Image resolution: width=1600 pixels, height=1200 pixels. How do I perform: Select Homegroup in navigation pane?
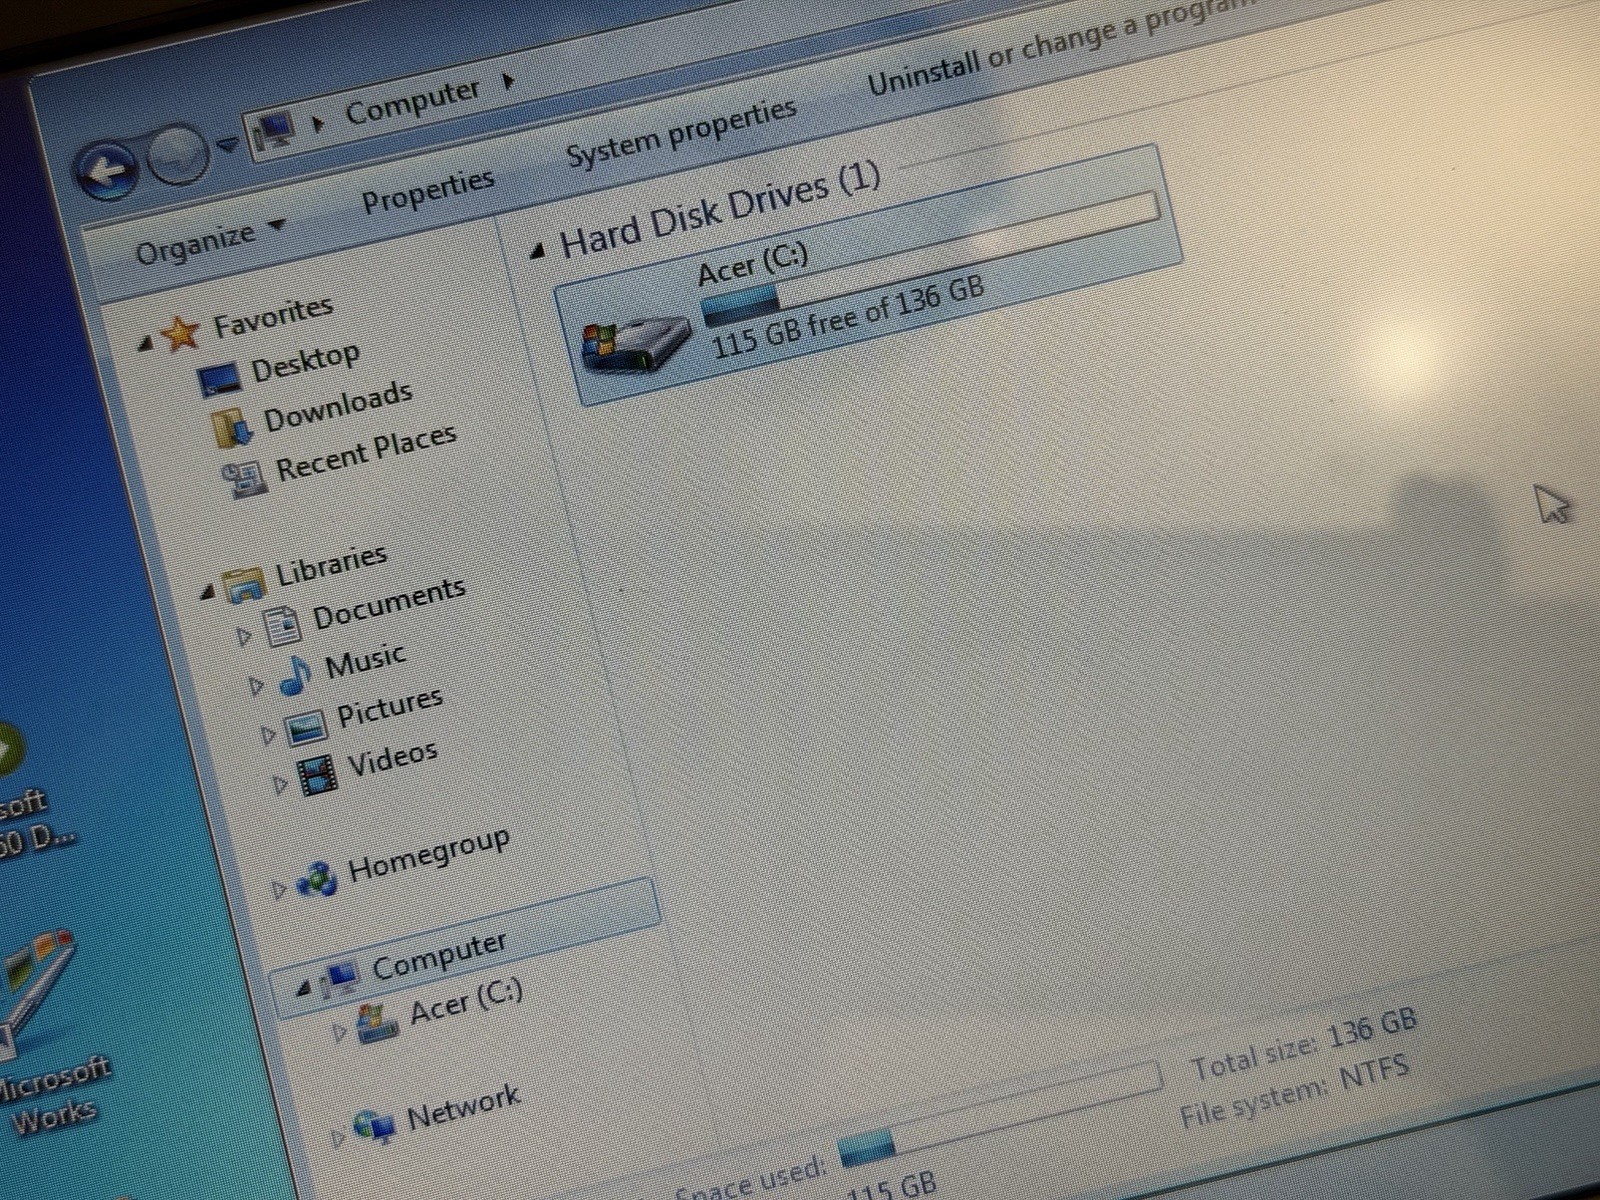[x=429, y=854]
